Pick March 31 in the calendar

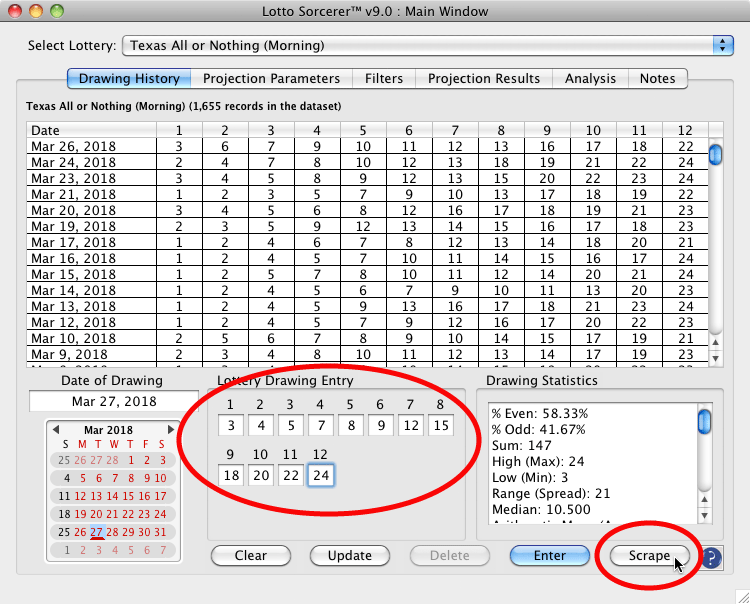click(x=160, y=532)
